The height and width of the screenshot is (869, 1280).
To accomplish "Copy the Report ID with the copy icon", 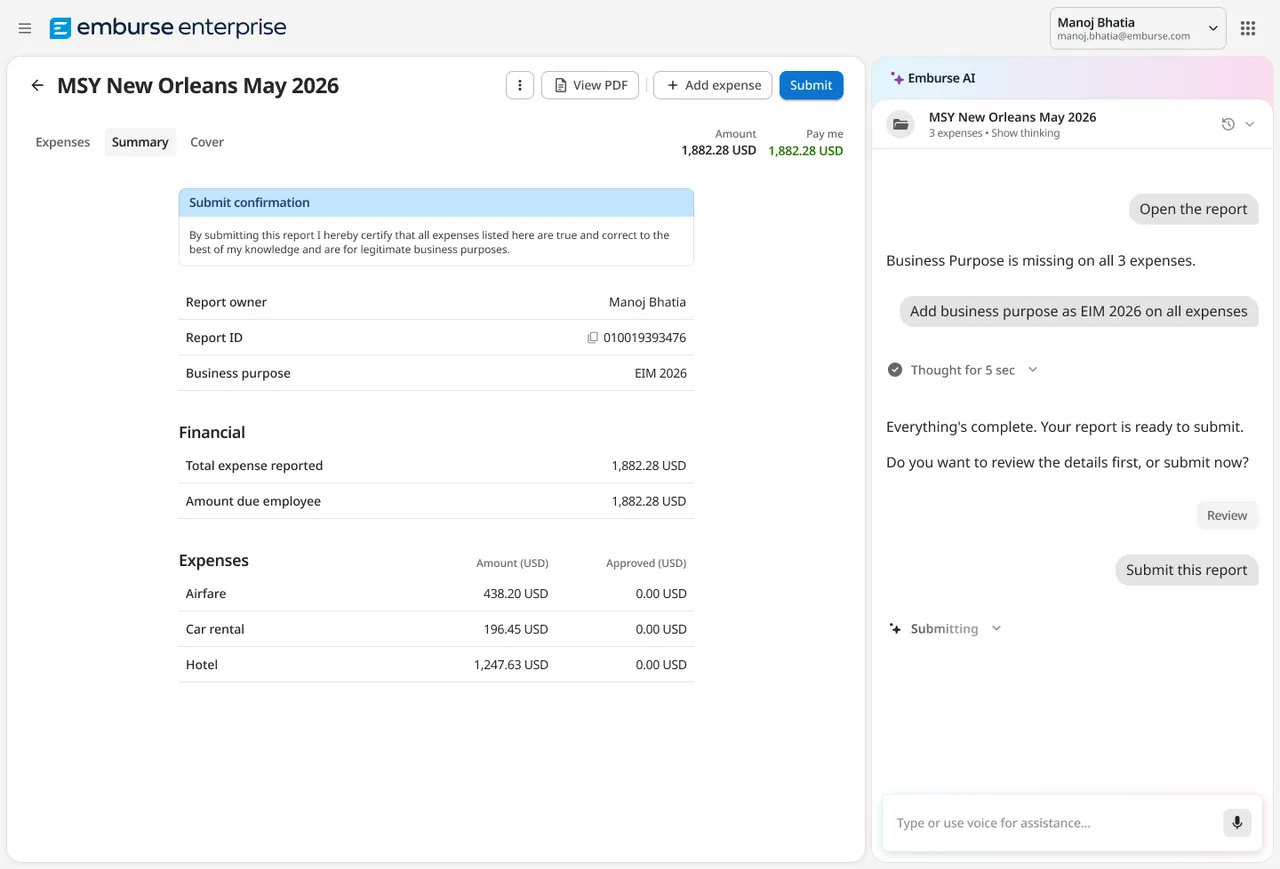I will [x=593, y=338].
